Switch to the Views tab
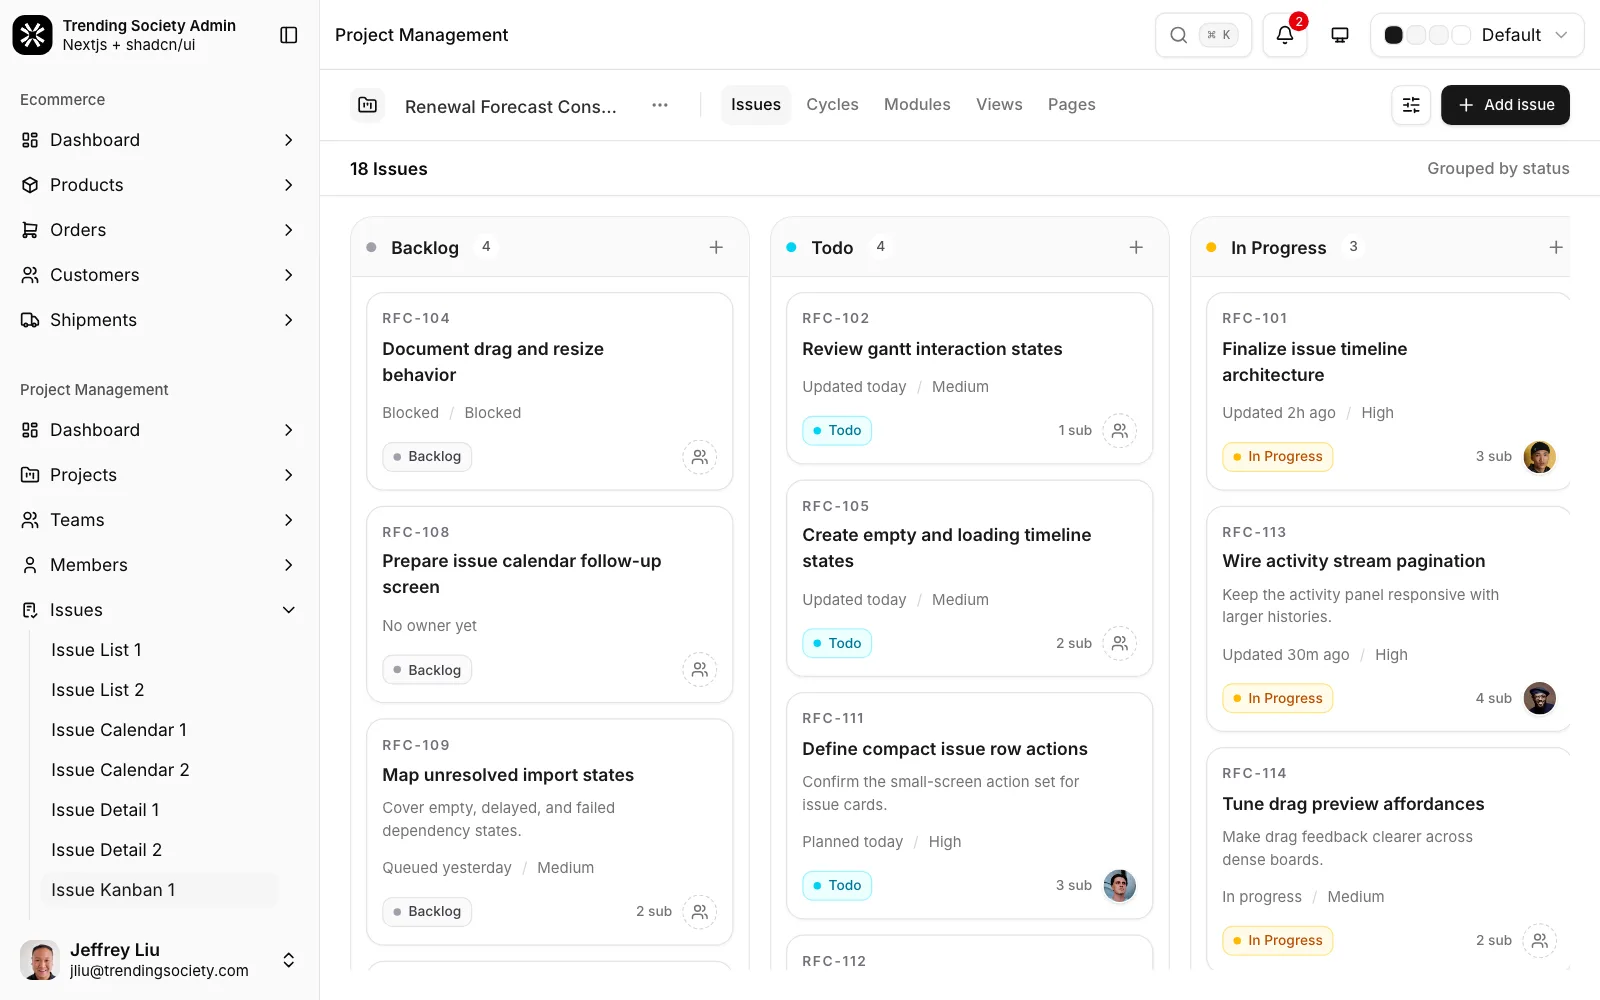Viewport: 1600px width, 1000px height. coord(999,105)
